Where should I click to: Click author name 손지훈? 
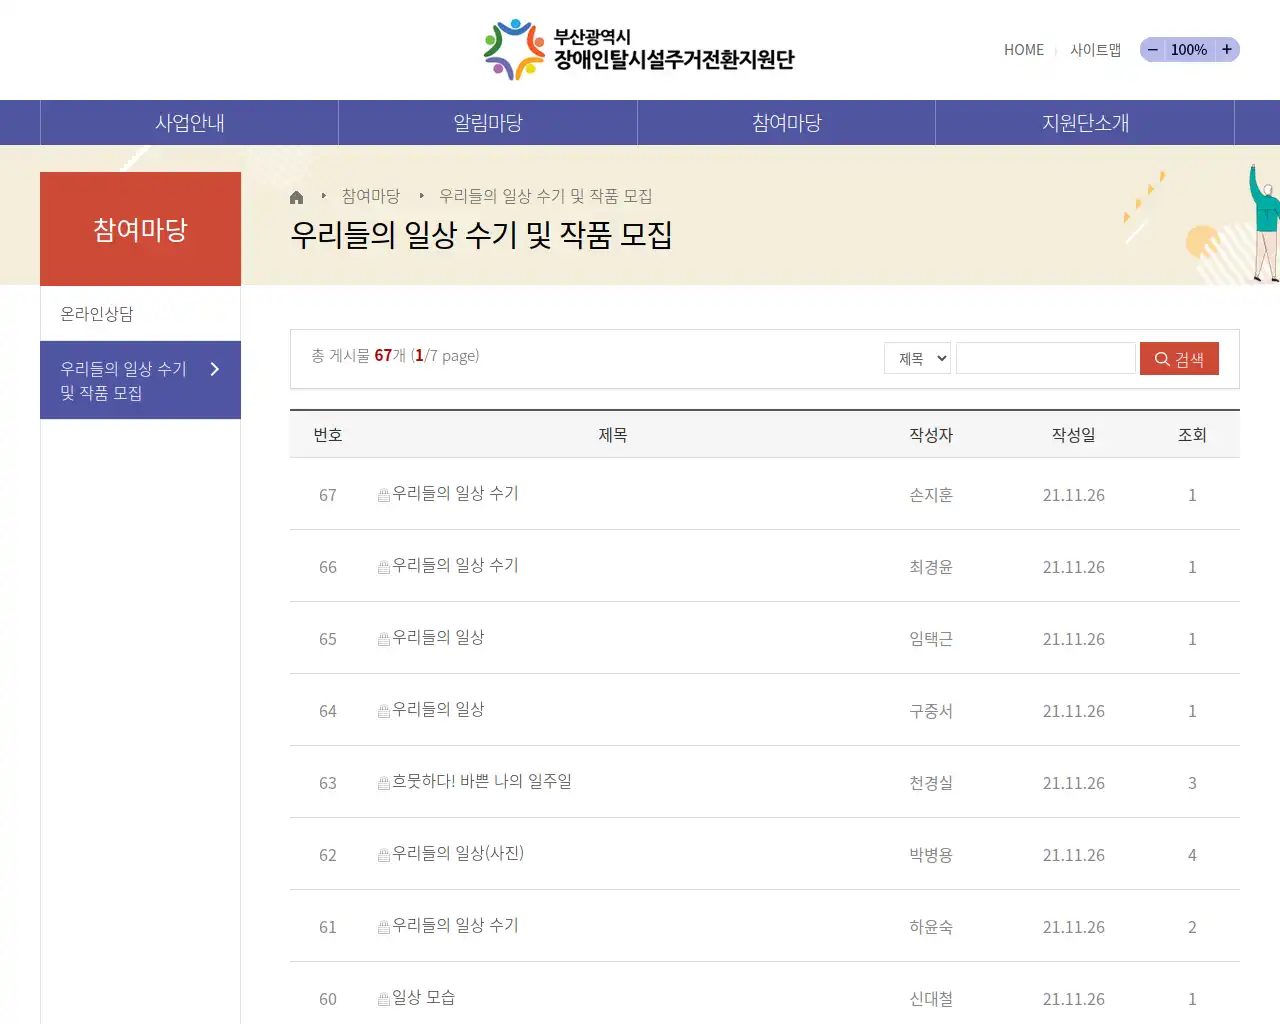click(x=931, y=495)
